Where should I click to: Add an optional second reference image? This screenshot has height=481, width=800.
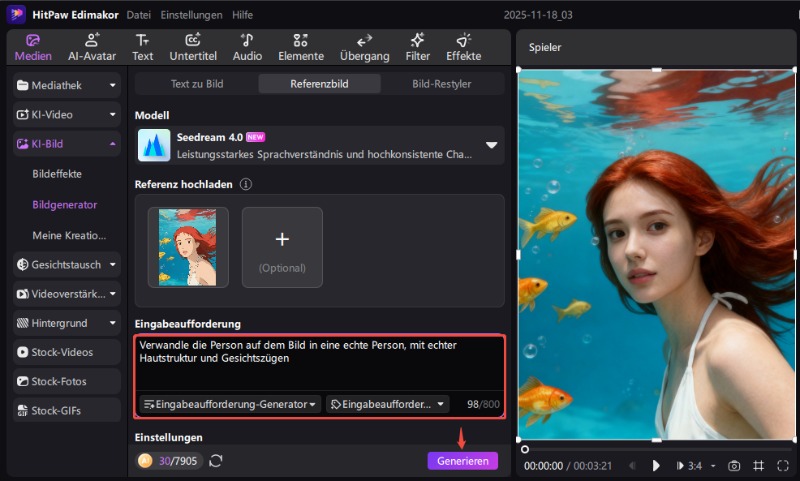coord(282,247)
